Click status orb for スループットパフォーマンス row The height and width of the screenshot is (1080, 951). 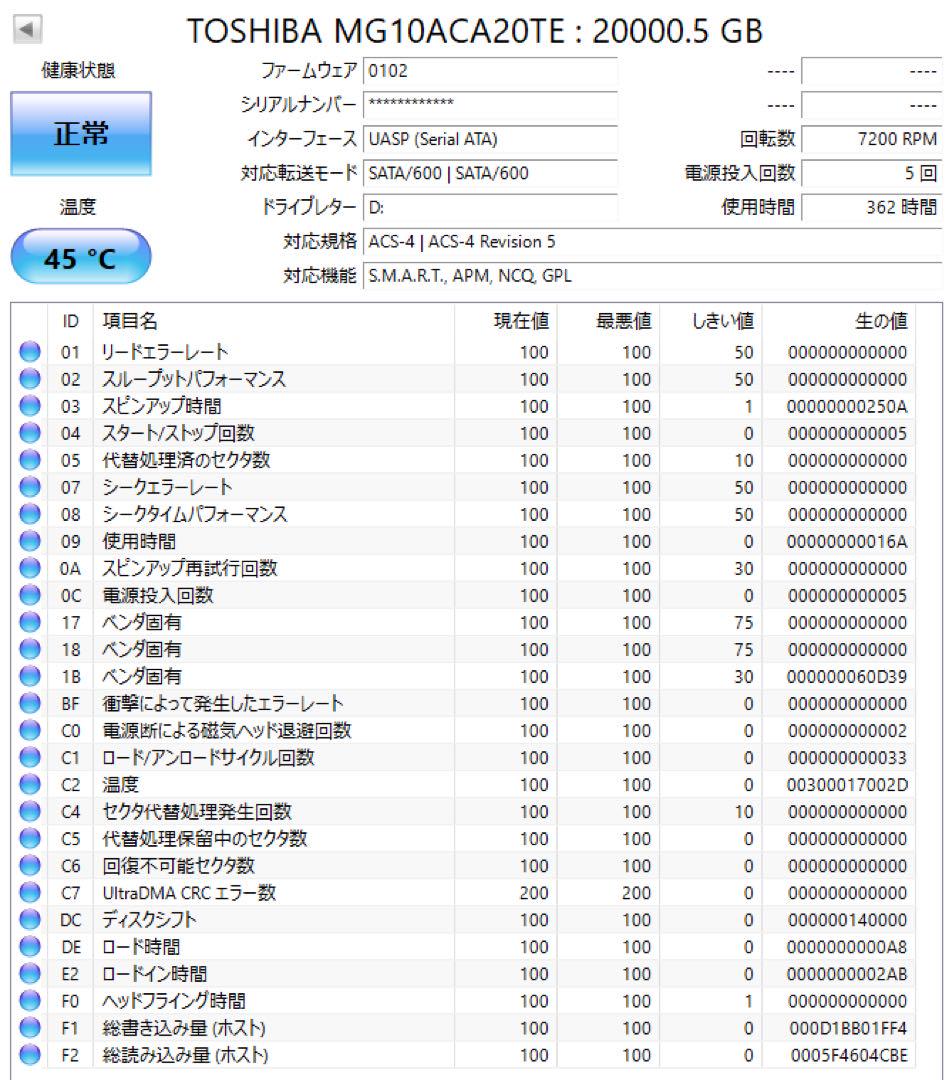[30, 379]
